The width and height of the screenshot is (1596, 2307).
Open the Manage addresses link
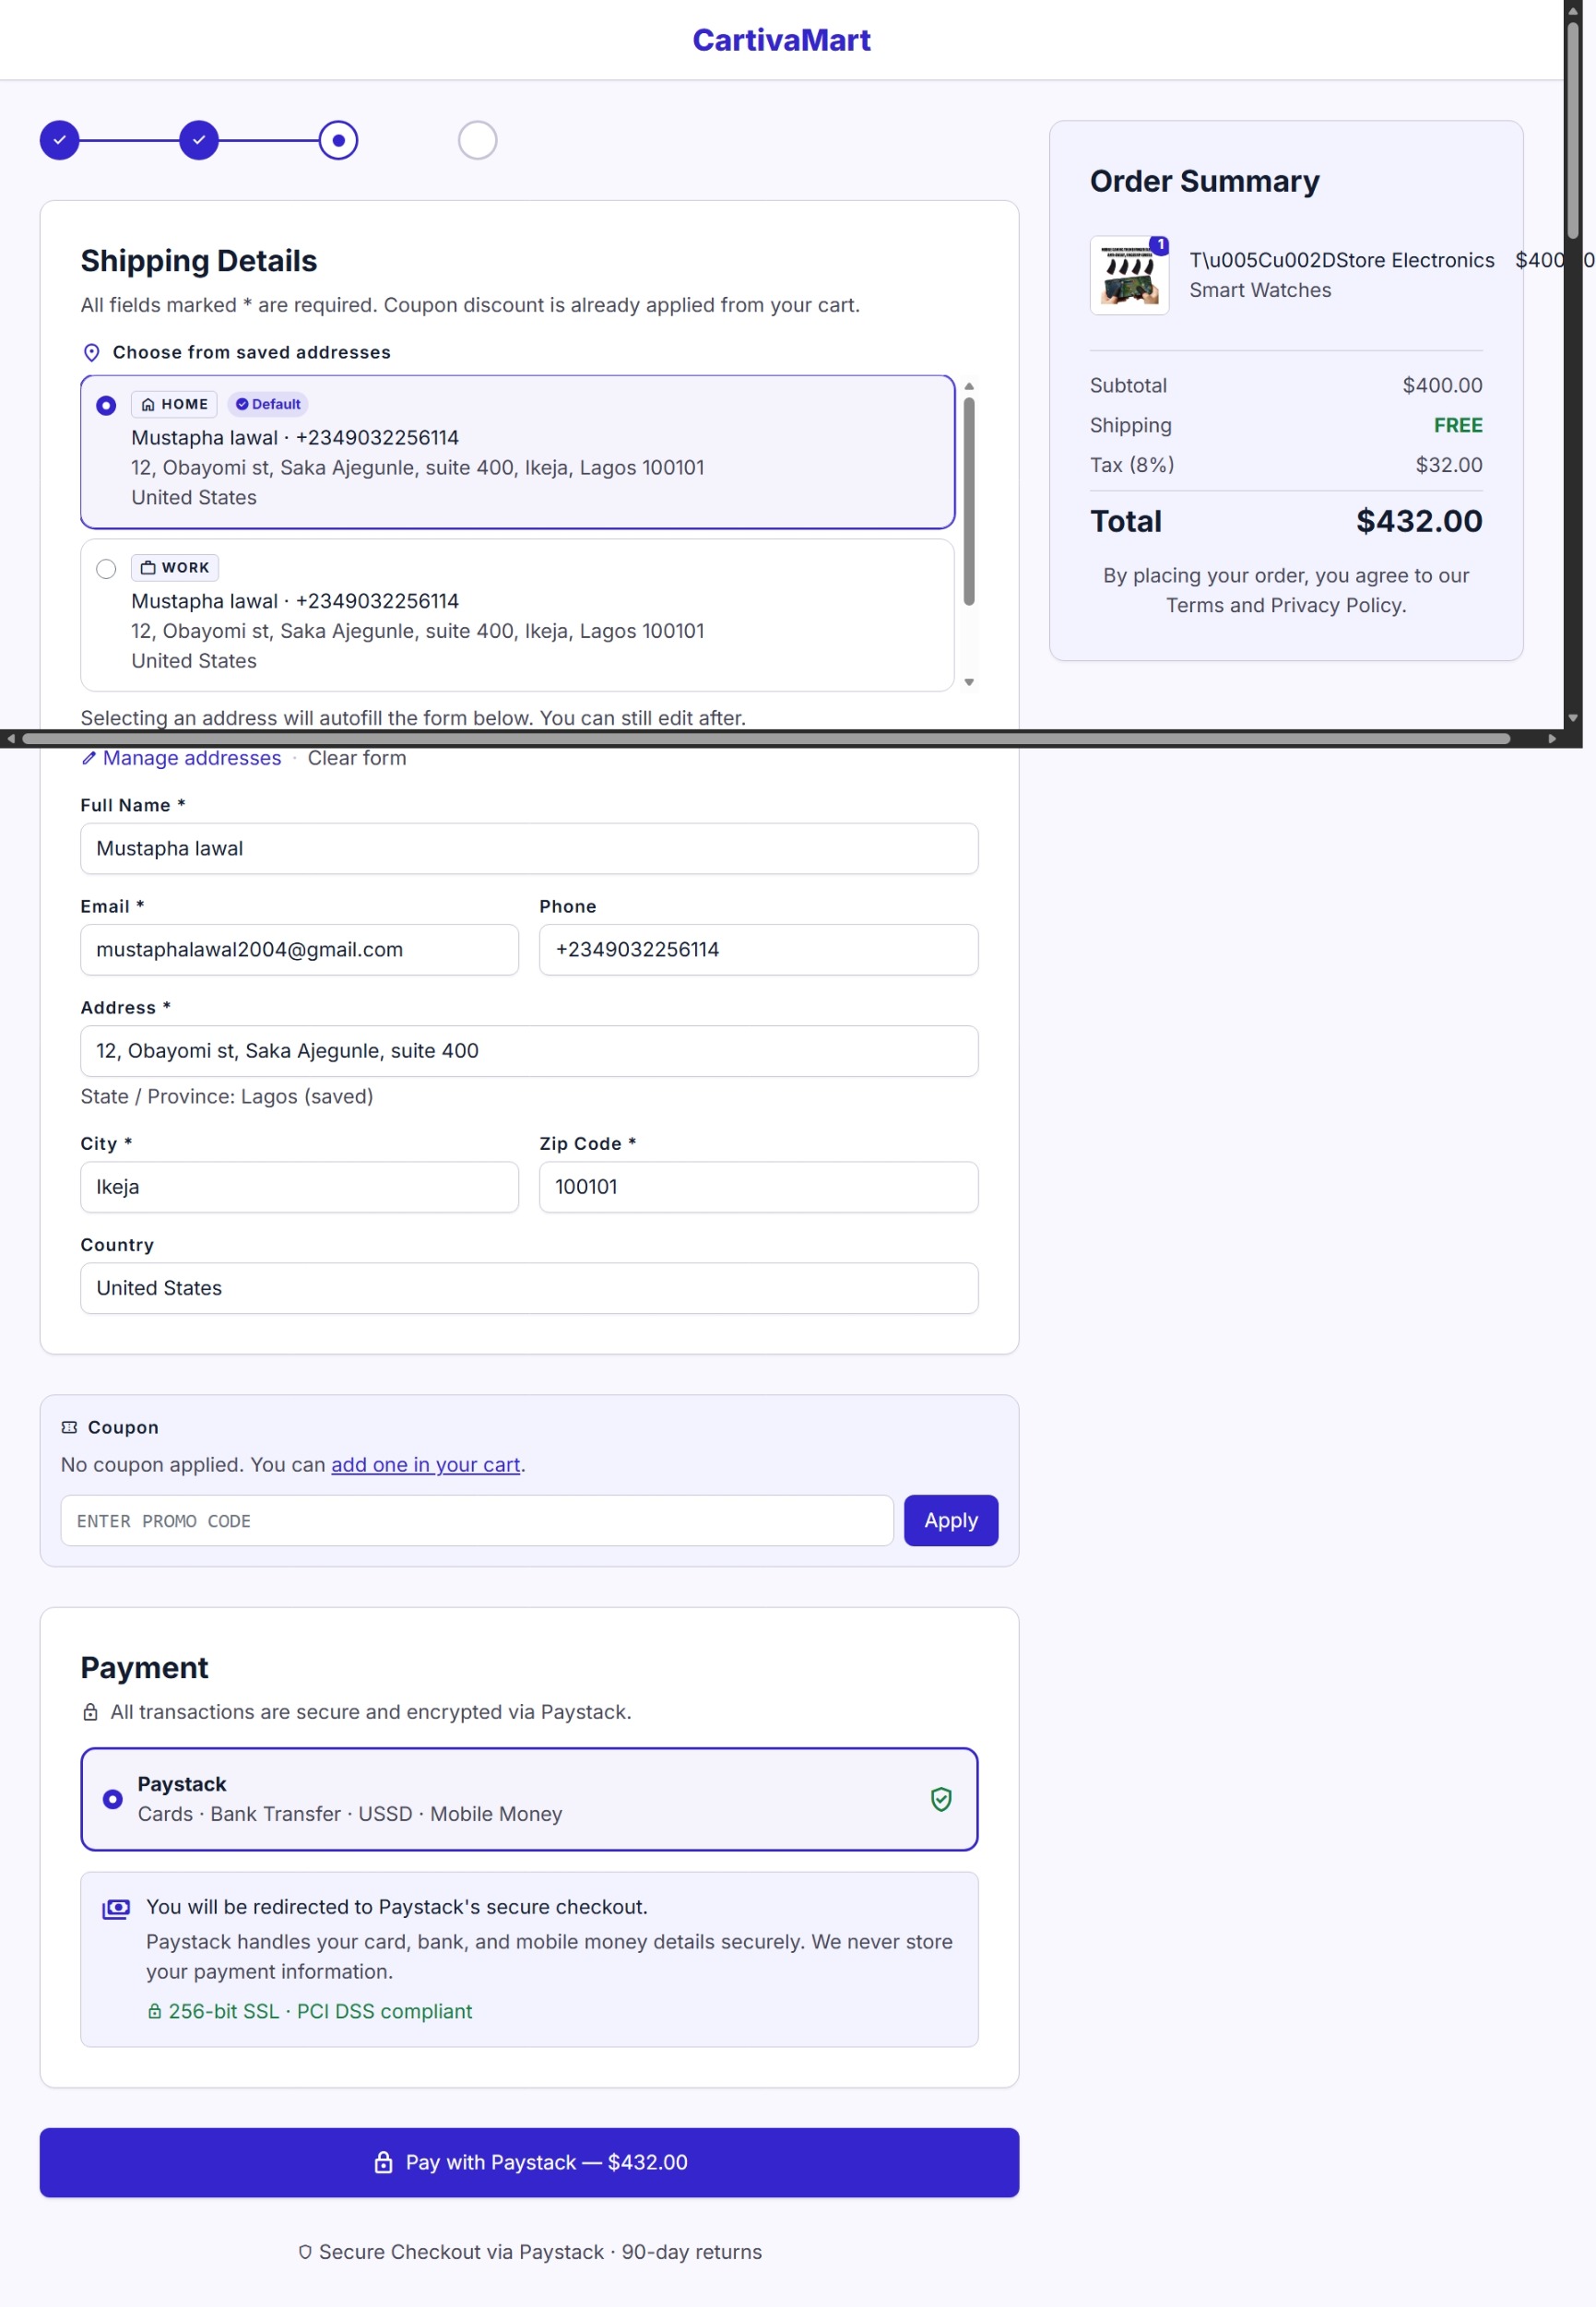pyautogui.click(x=192, y=758)
